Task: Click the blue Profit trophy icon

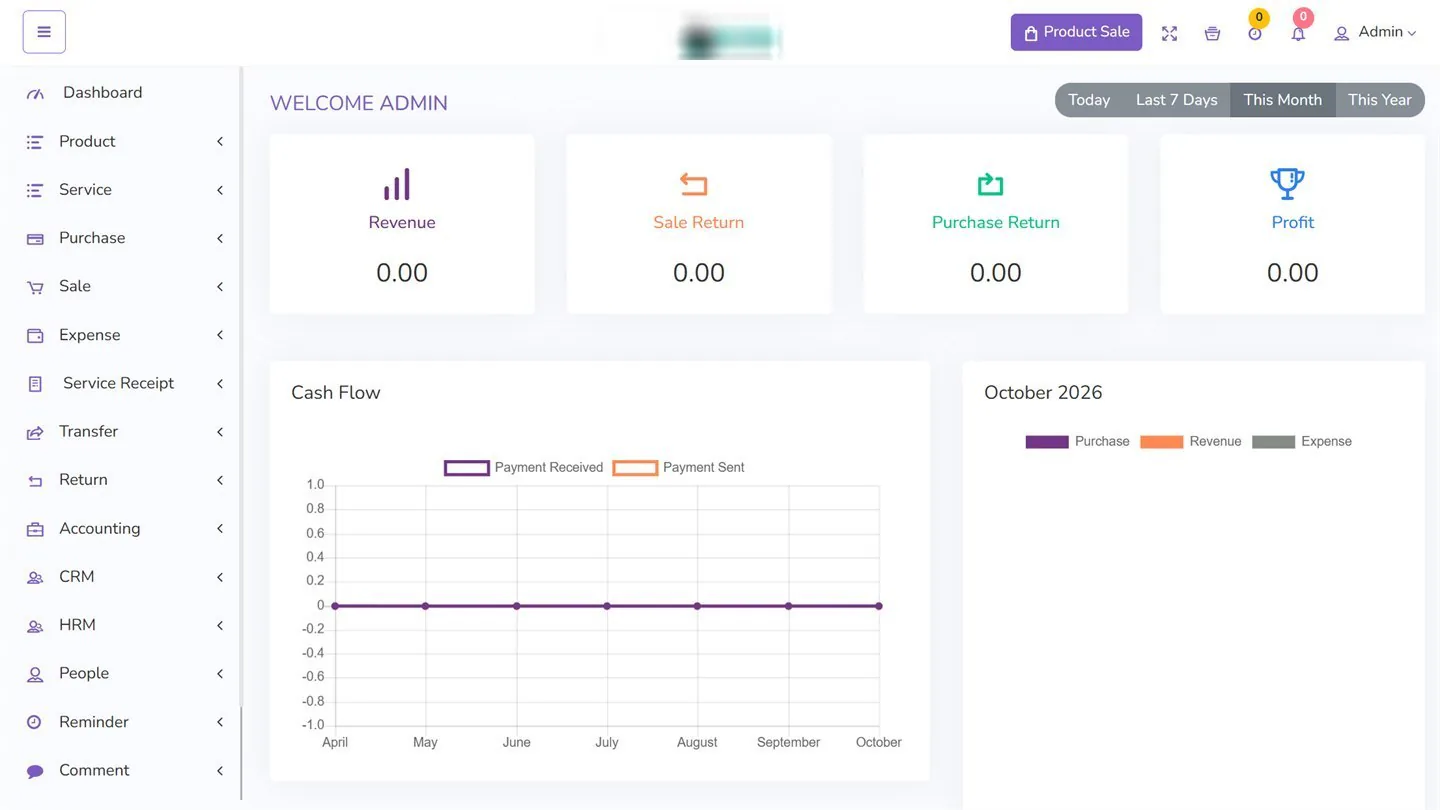Action: (1287, 183)
